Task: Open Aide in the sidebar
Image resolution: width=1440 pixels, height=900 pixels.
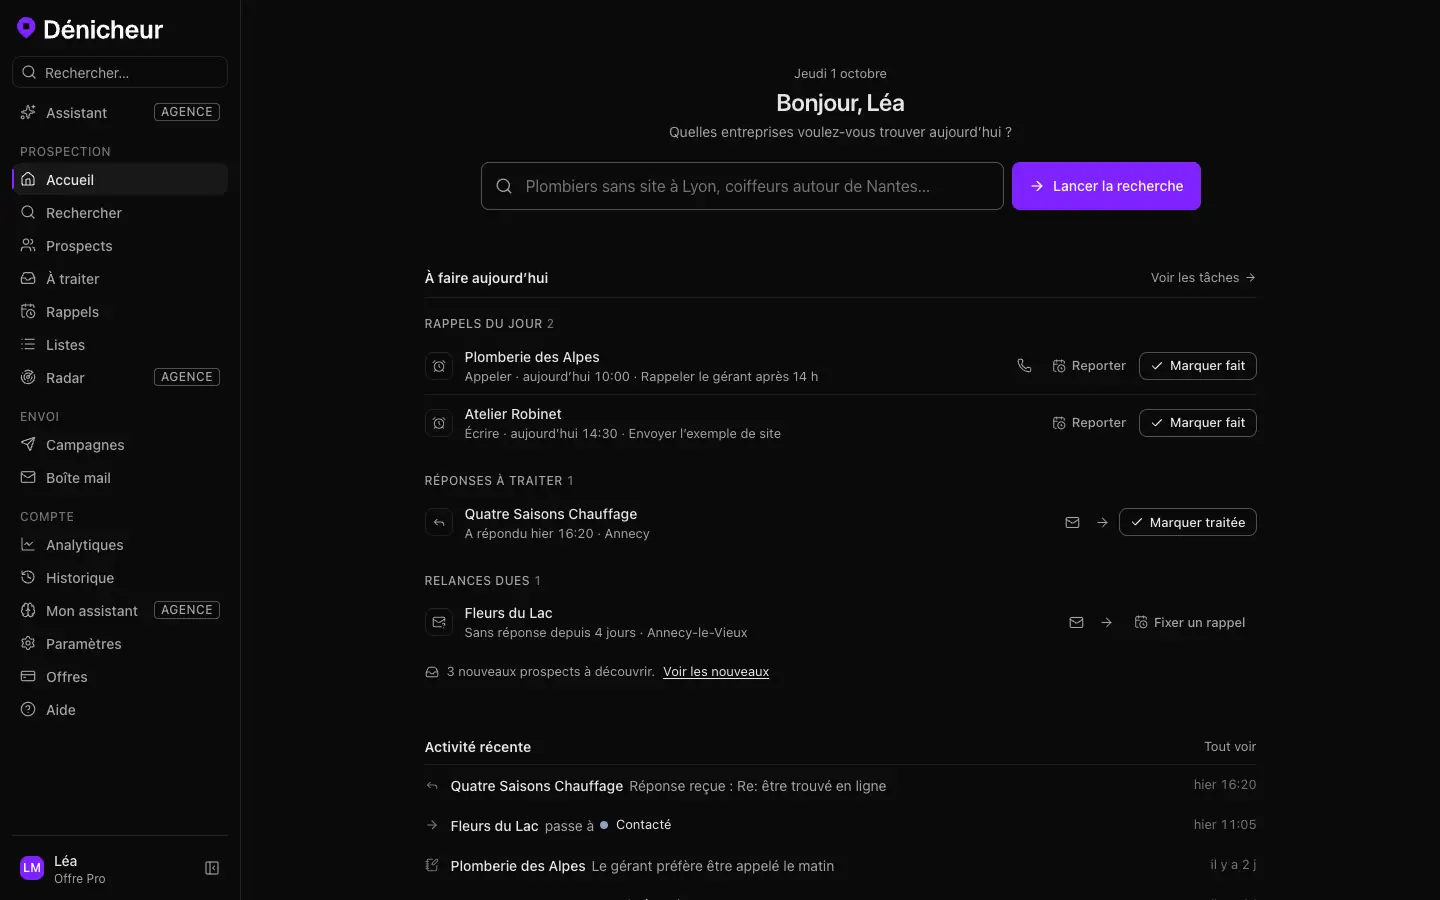Action: 120,710
